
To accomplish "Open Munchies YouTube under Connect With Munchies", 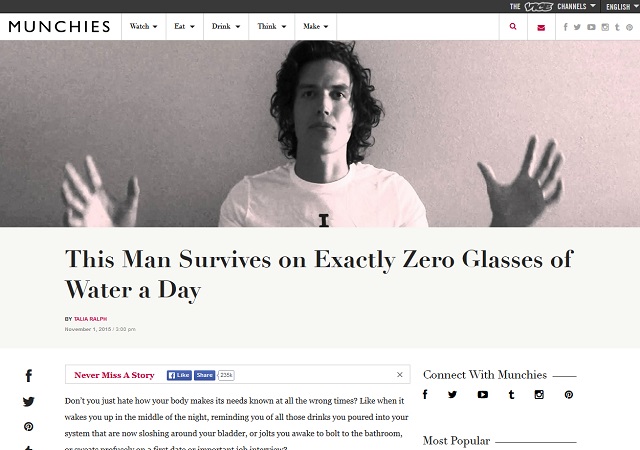I will click(x=482, y=394).
